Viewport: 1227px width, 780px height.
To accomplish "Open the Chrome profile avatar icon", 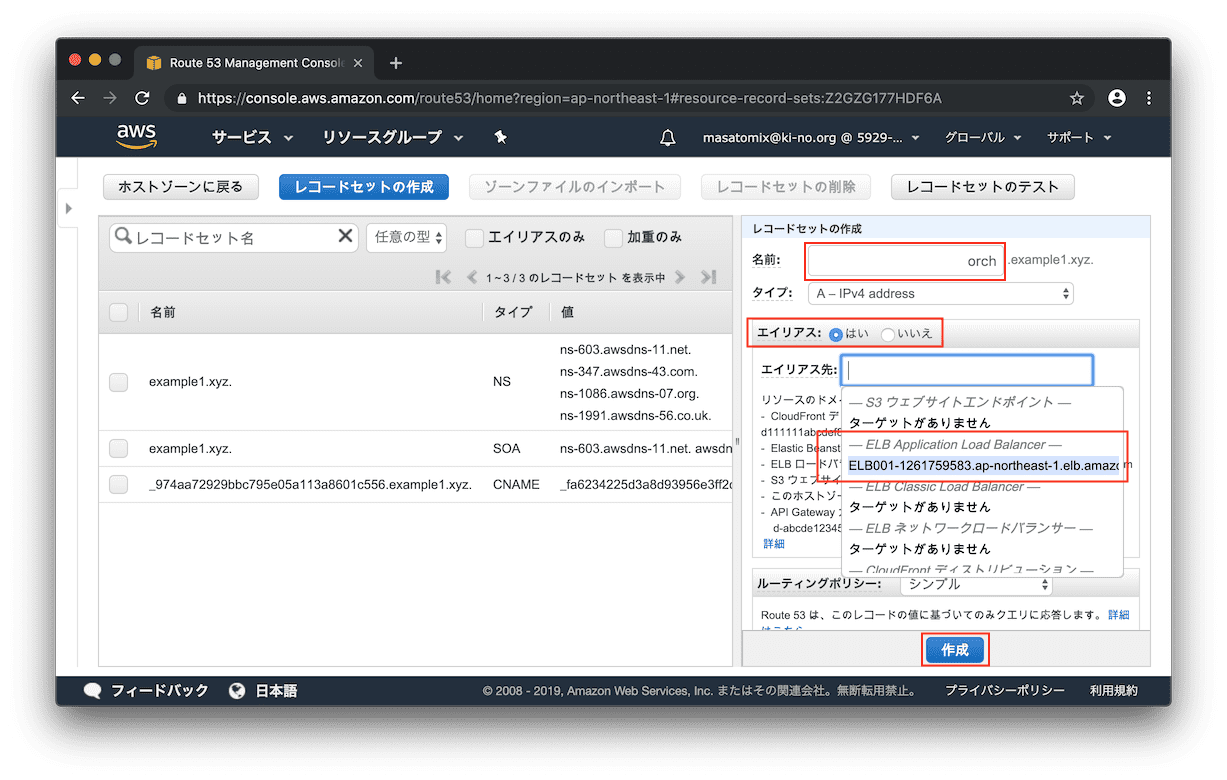I will coord(1117,98).
